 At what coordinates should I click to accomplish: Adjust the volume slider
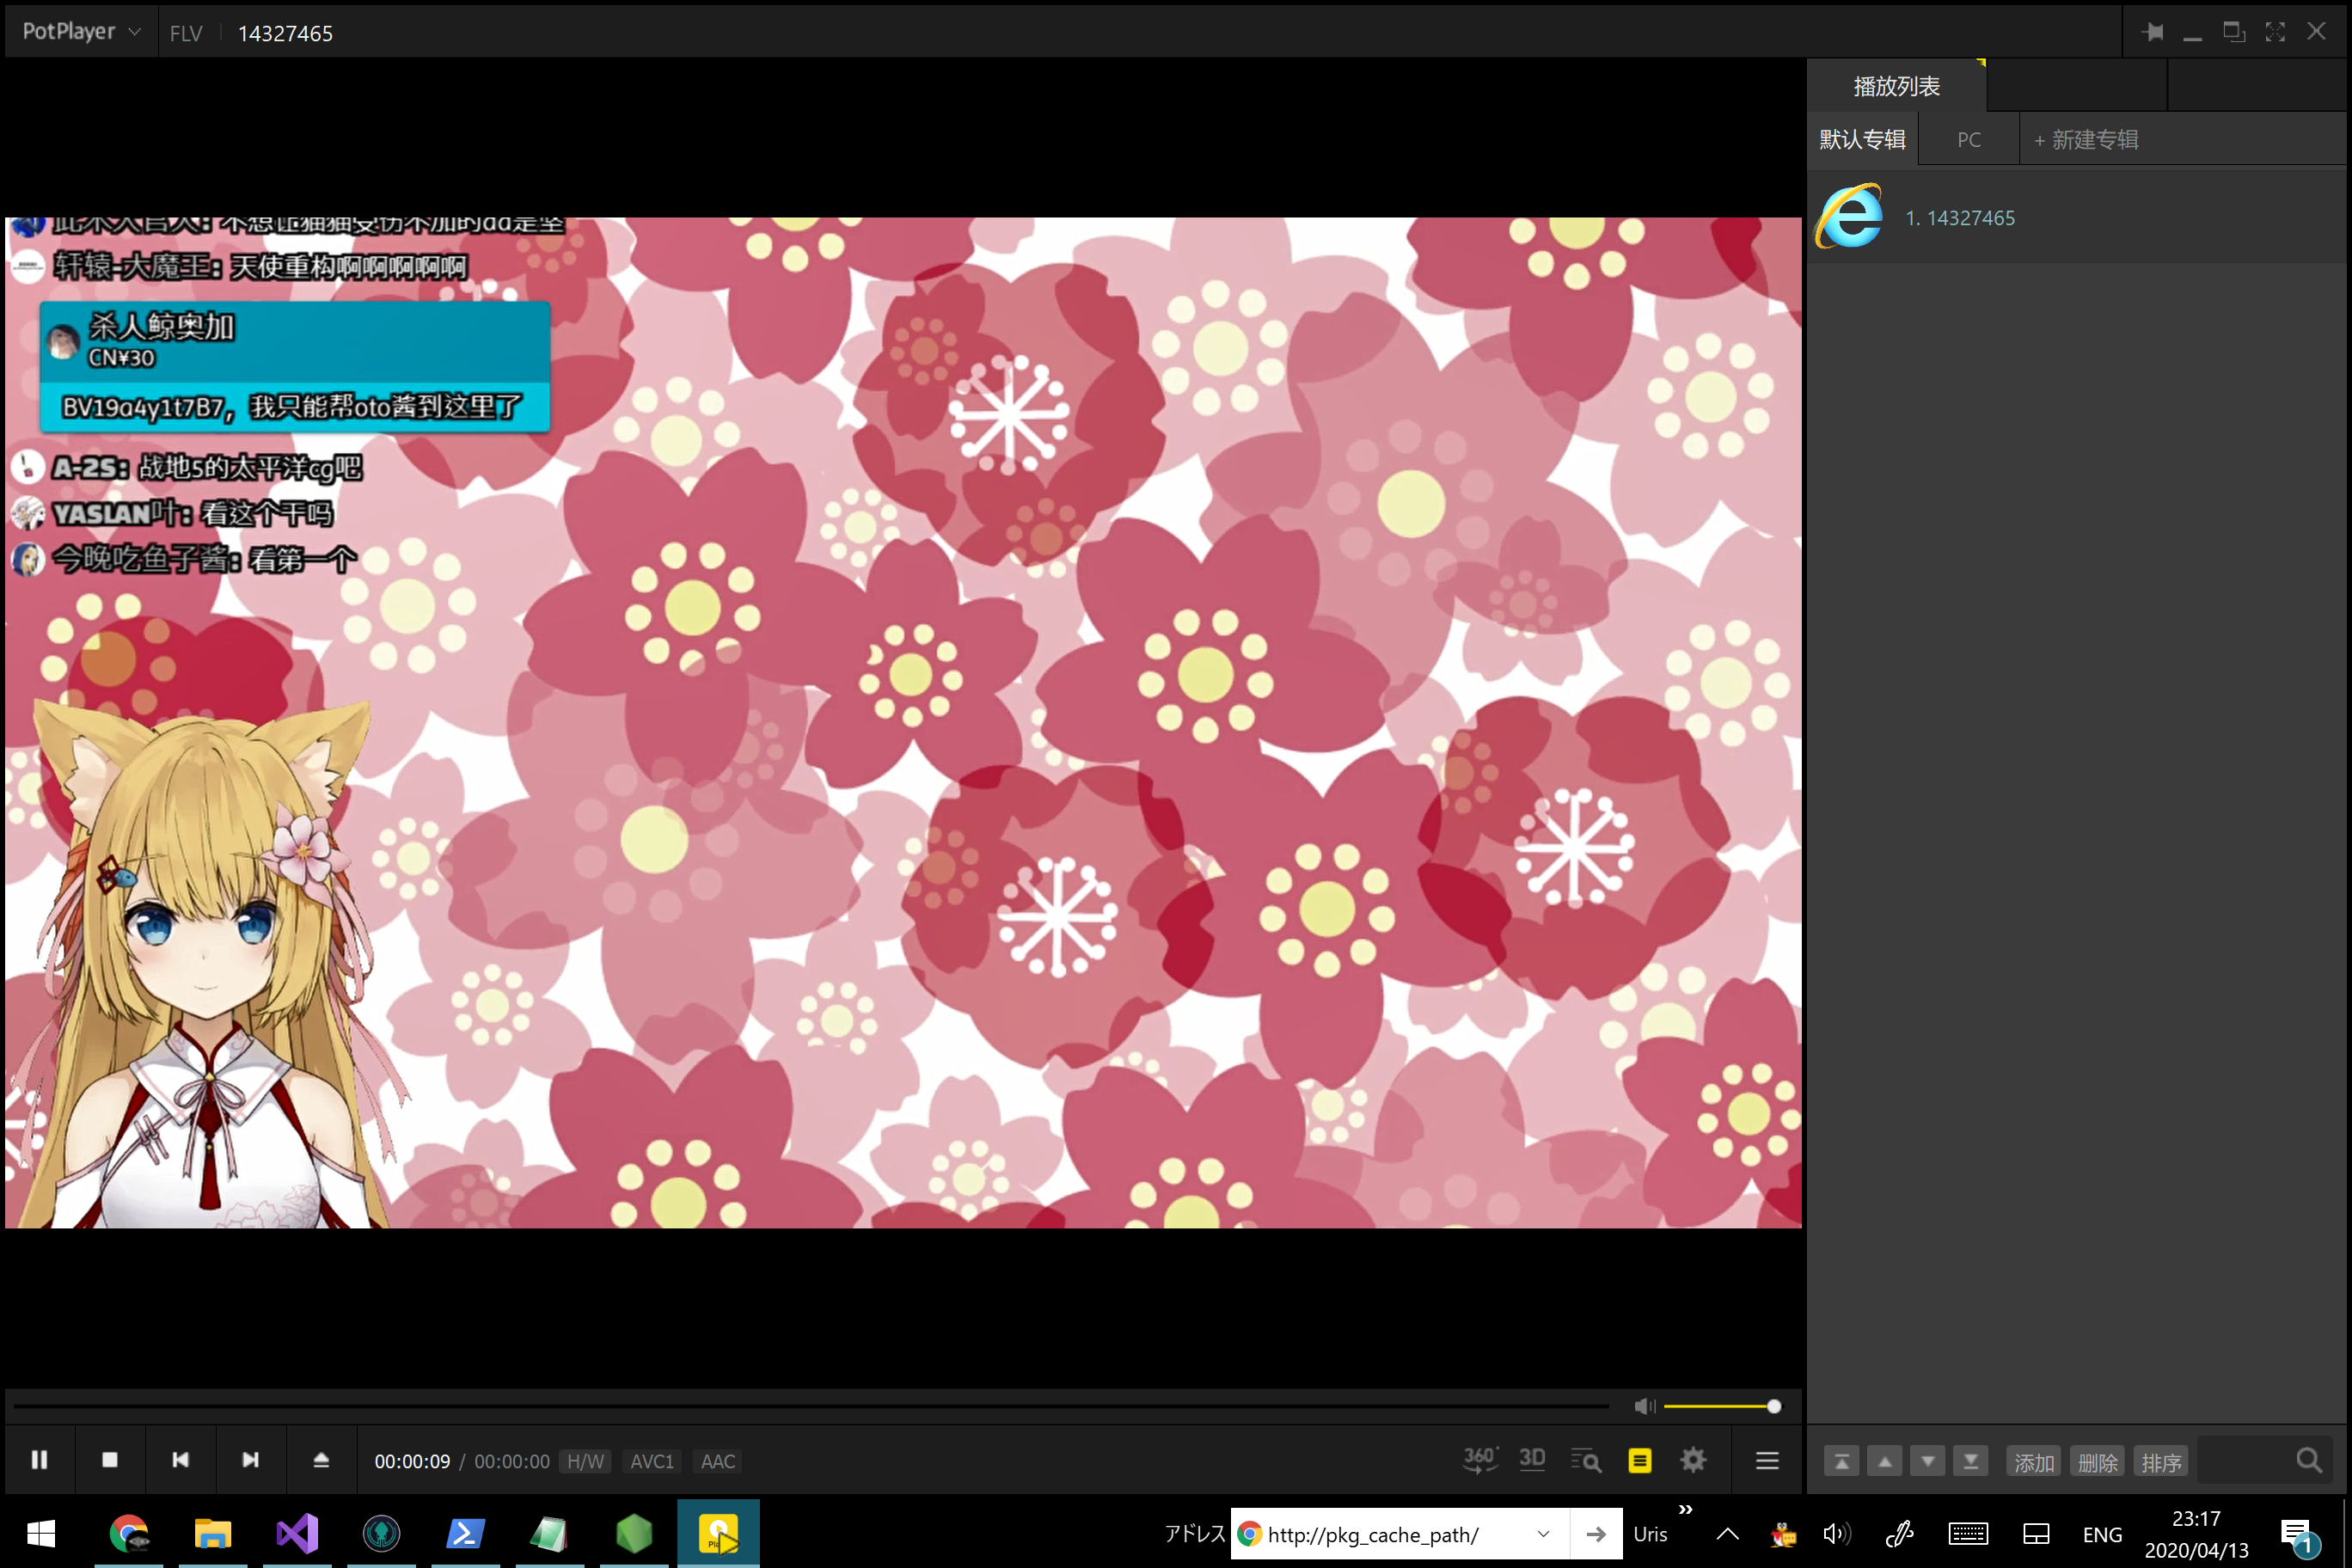click(x=1720, y=1407)
